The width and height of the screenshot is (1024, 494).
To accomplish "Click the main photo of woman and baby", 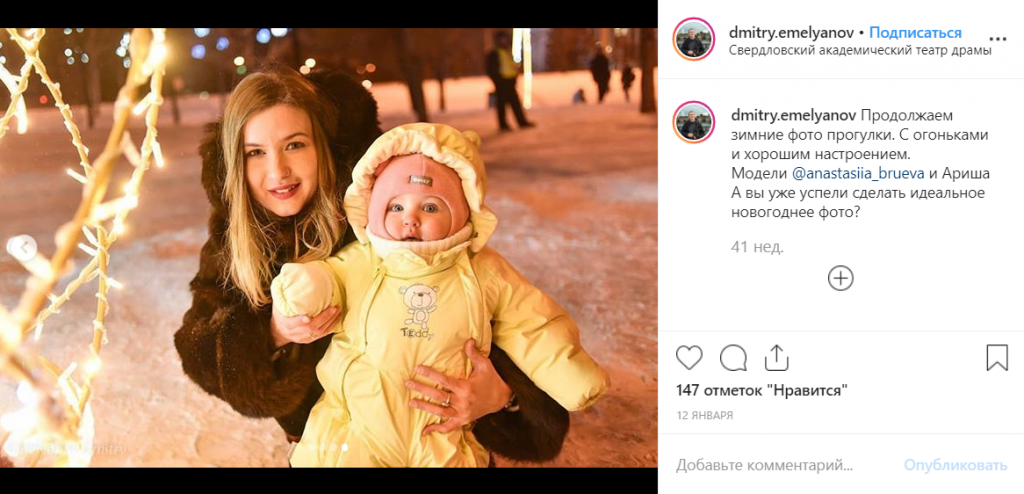I will click(328, 247).
